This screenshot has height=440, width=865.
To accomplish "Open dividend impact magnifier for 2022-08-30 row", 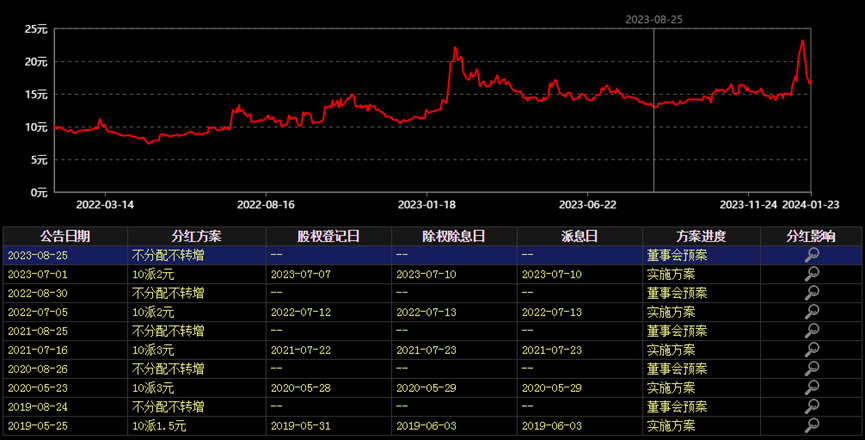I will point(811,293).
